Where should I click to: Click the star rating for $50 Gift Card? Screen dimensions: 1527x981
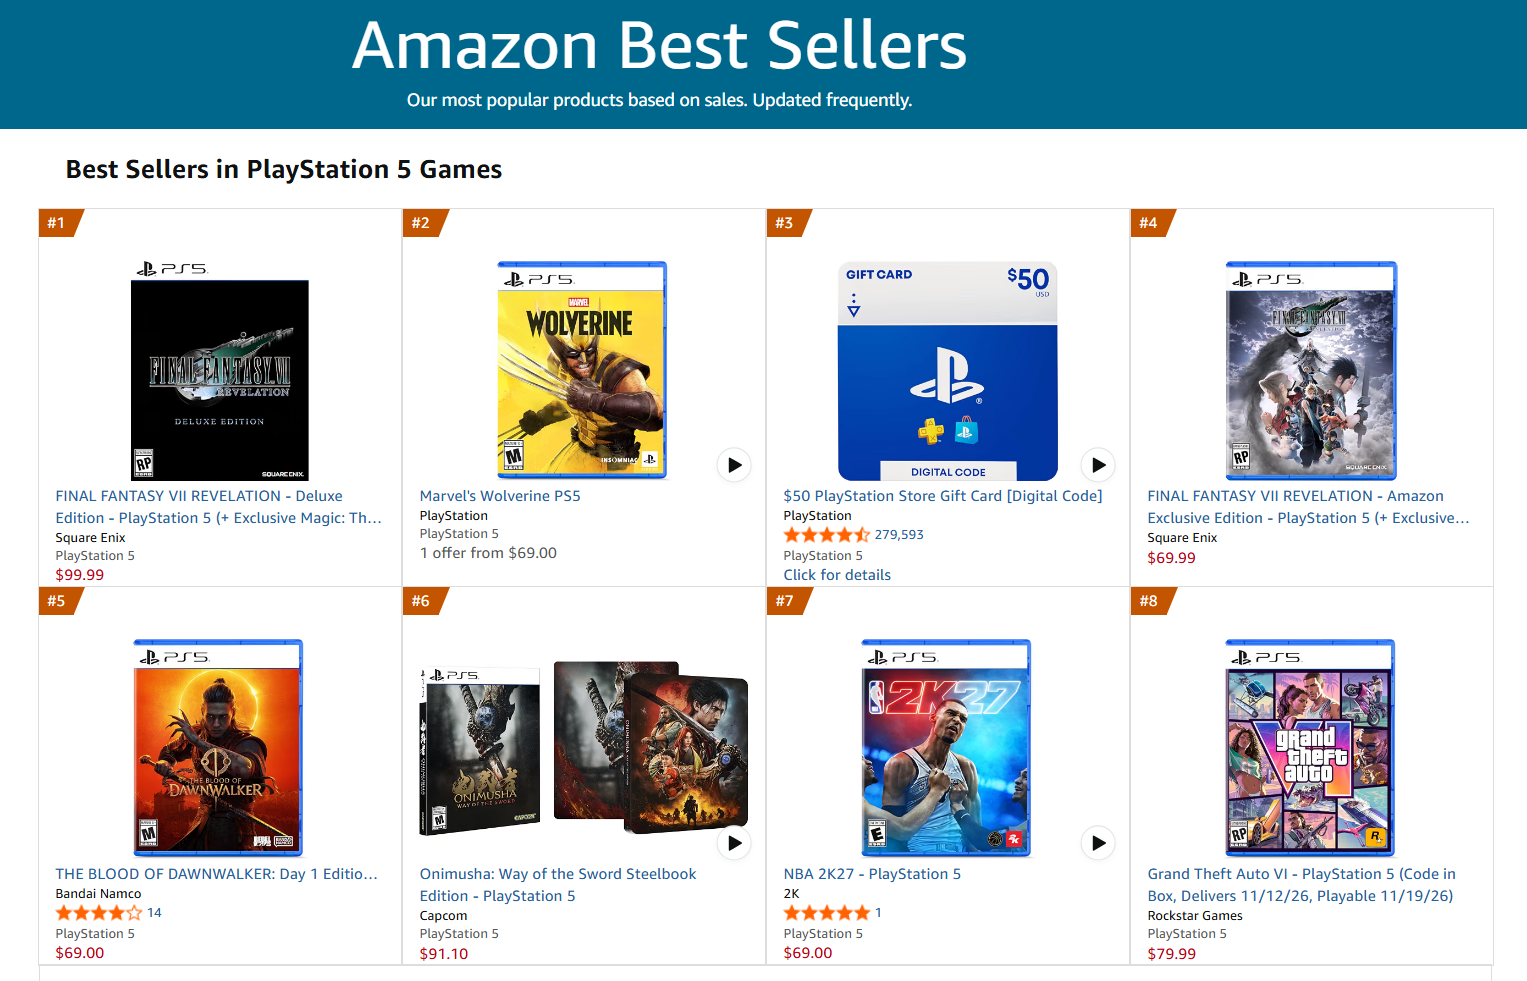click(827, 535)
